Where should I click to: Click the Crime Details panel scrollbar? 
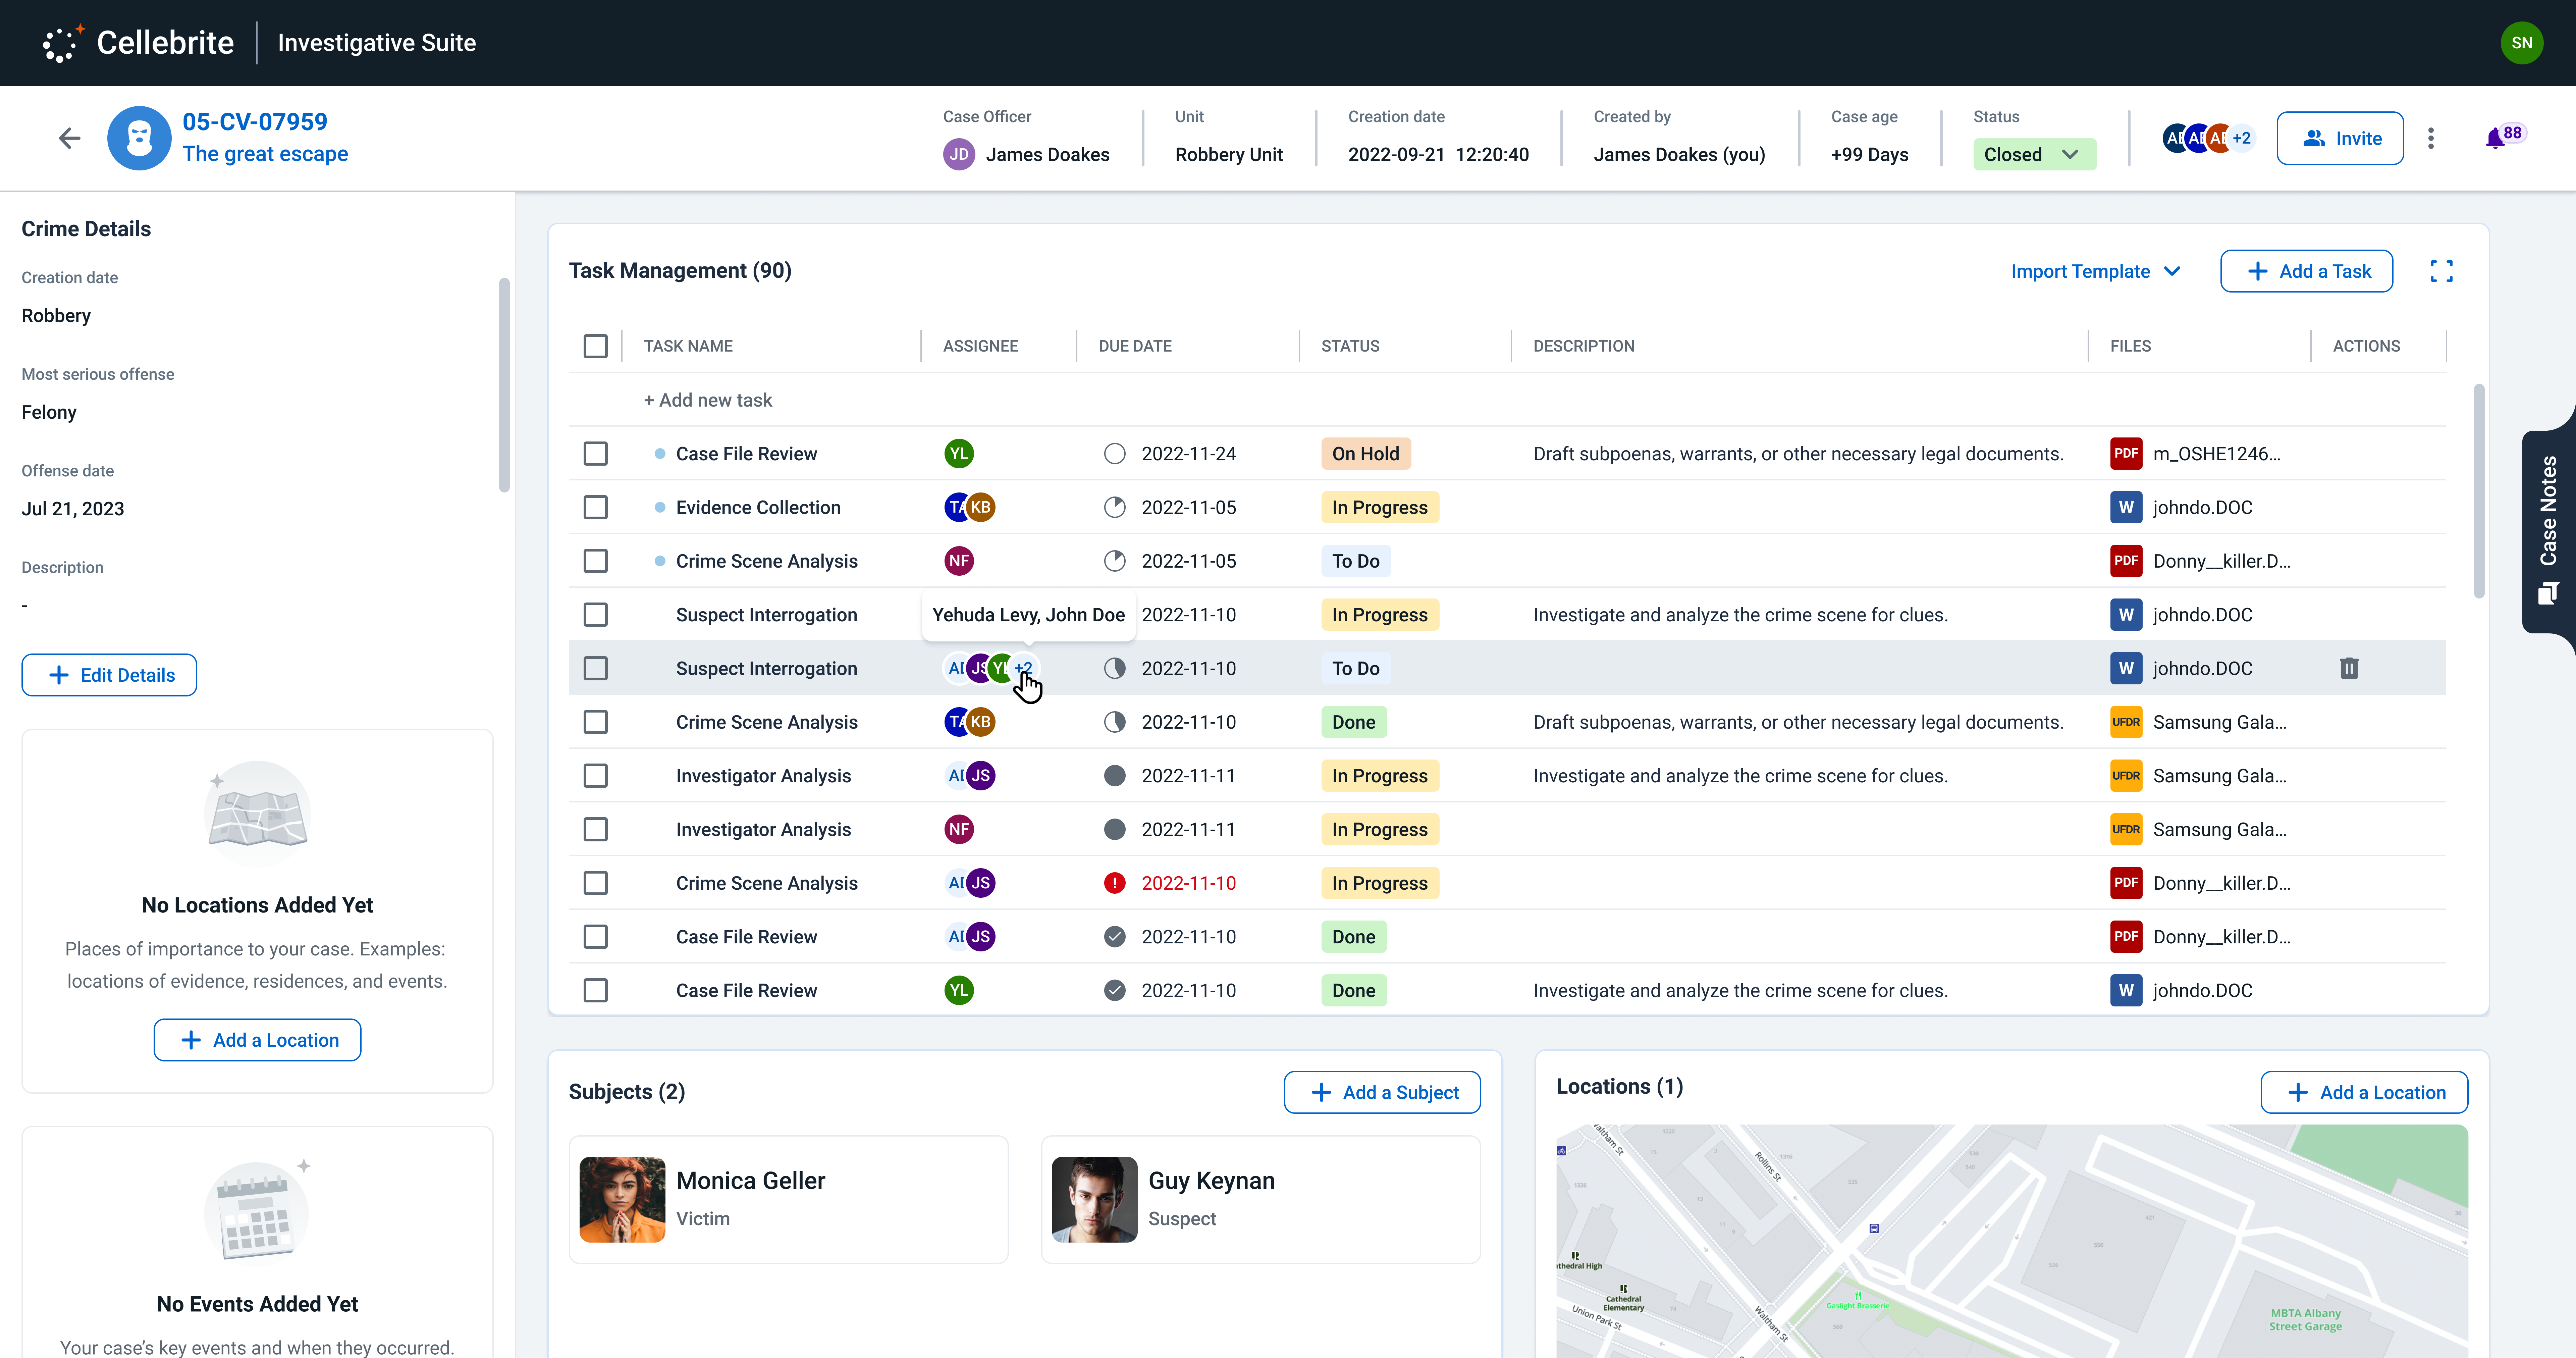pyautogui.click(x=504, y=385)
